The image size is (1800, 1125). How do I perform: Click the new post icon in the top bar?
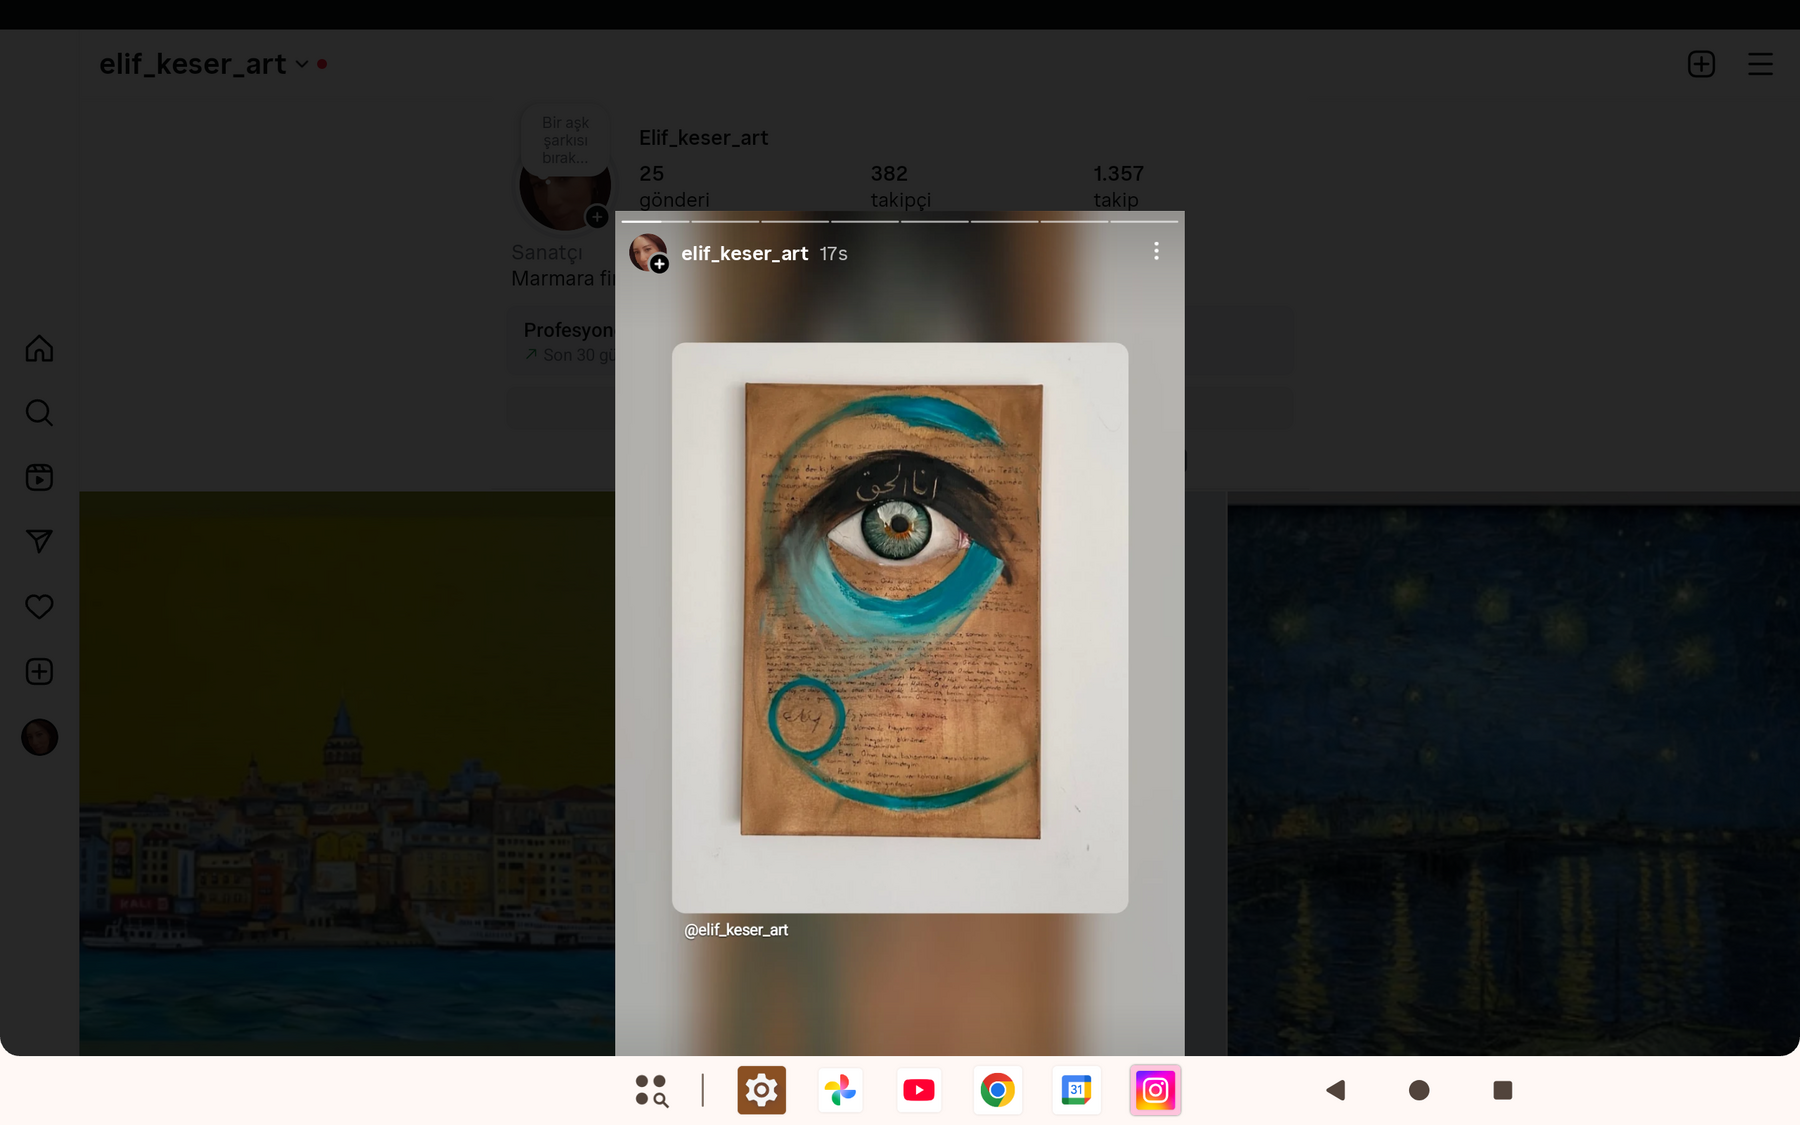tap(1700, 63)
